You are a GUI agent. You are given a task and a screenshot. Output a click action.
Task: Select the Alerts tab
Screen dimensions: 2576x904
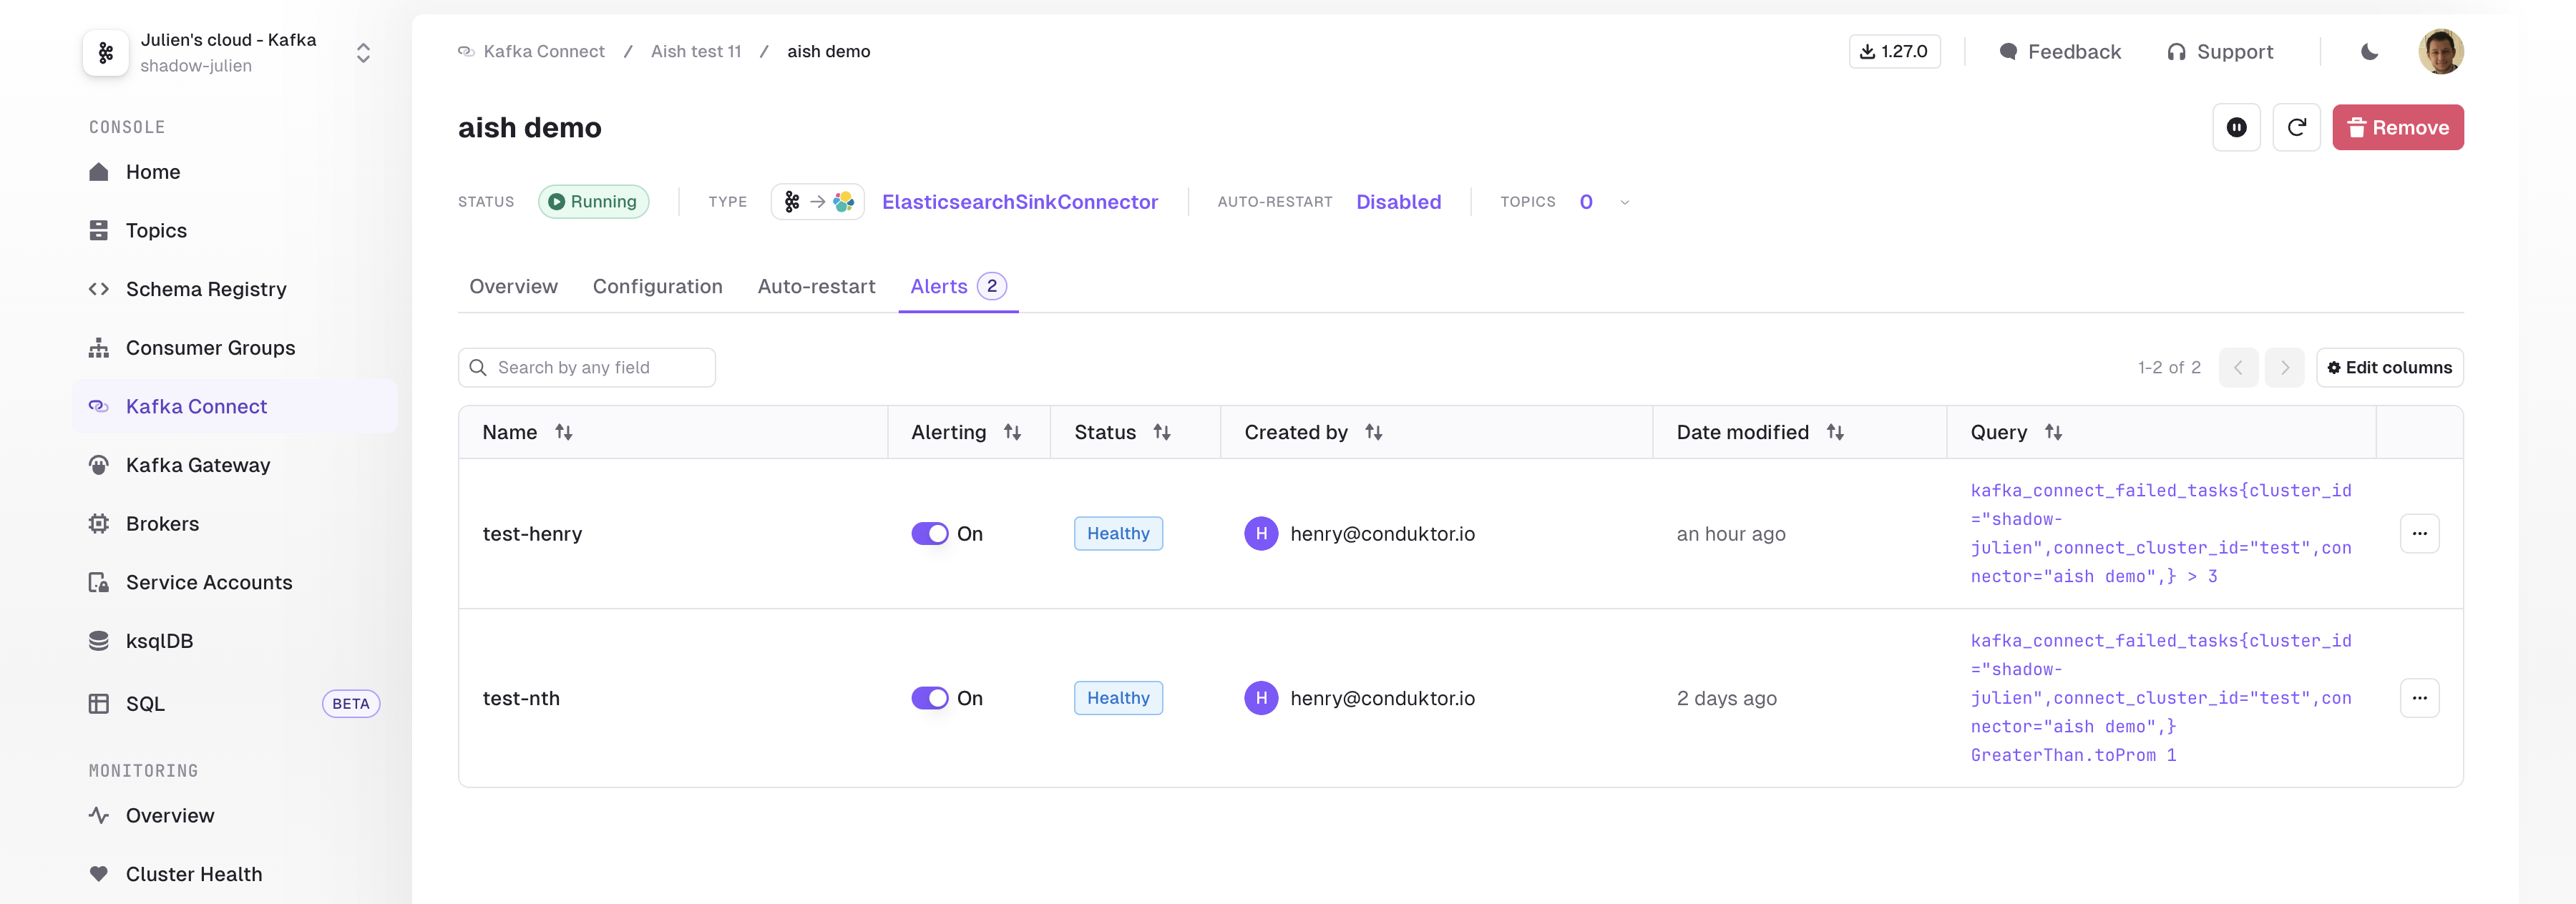click(958, 287)
